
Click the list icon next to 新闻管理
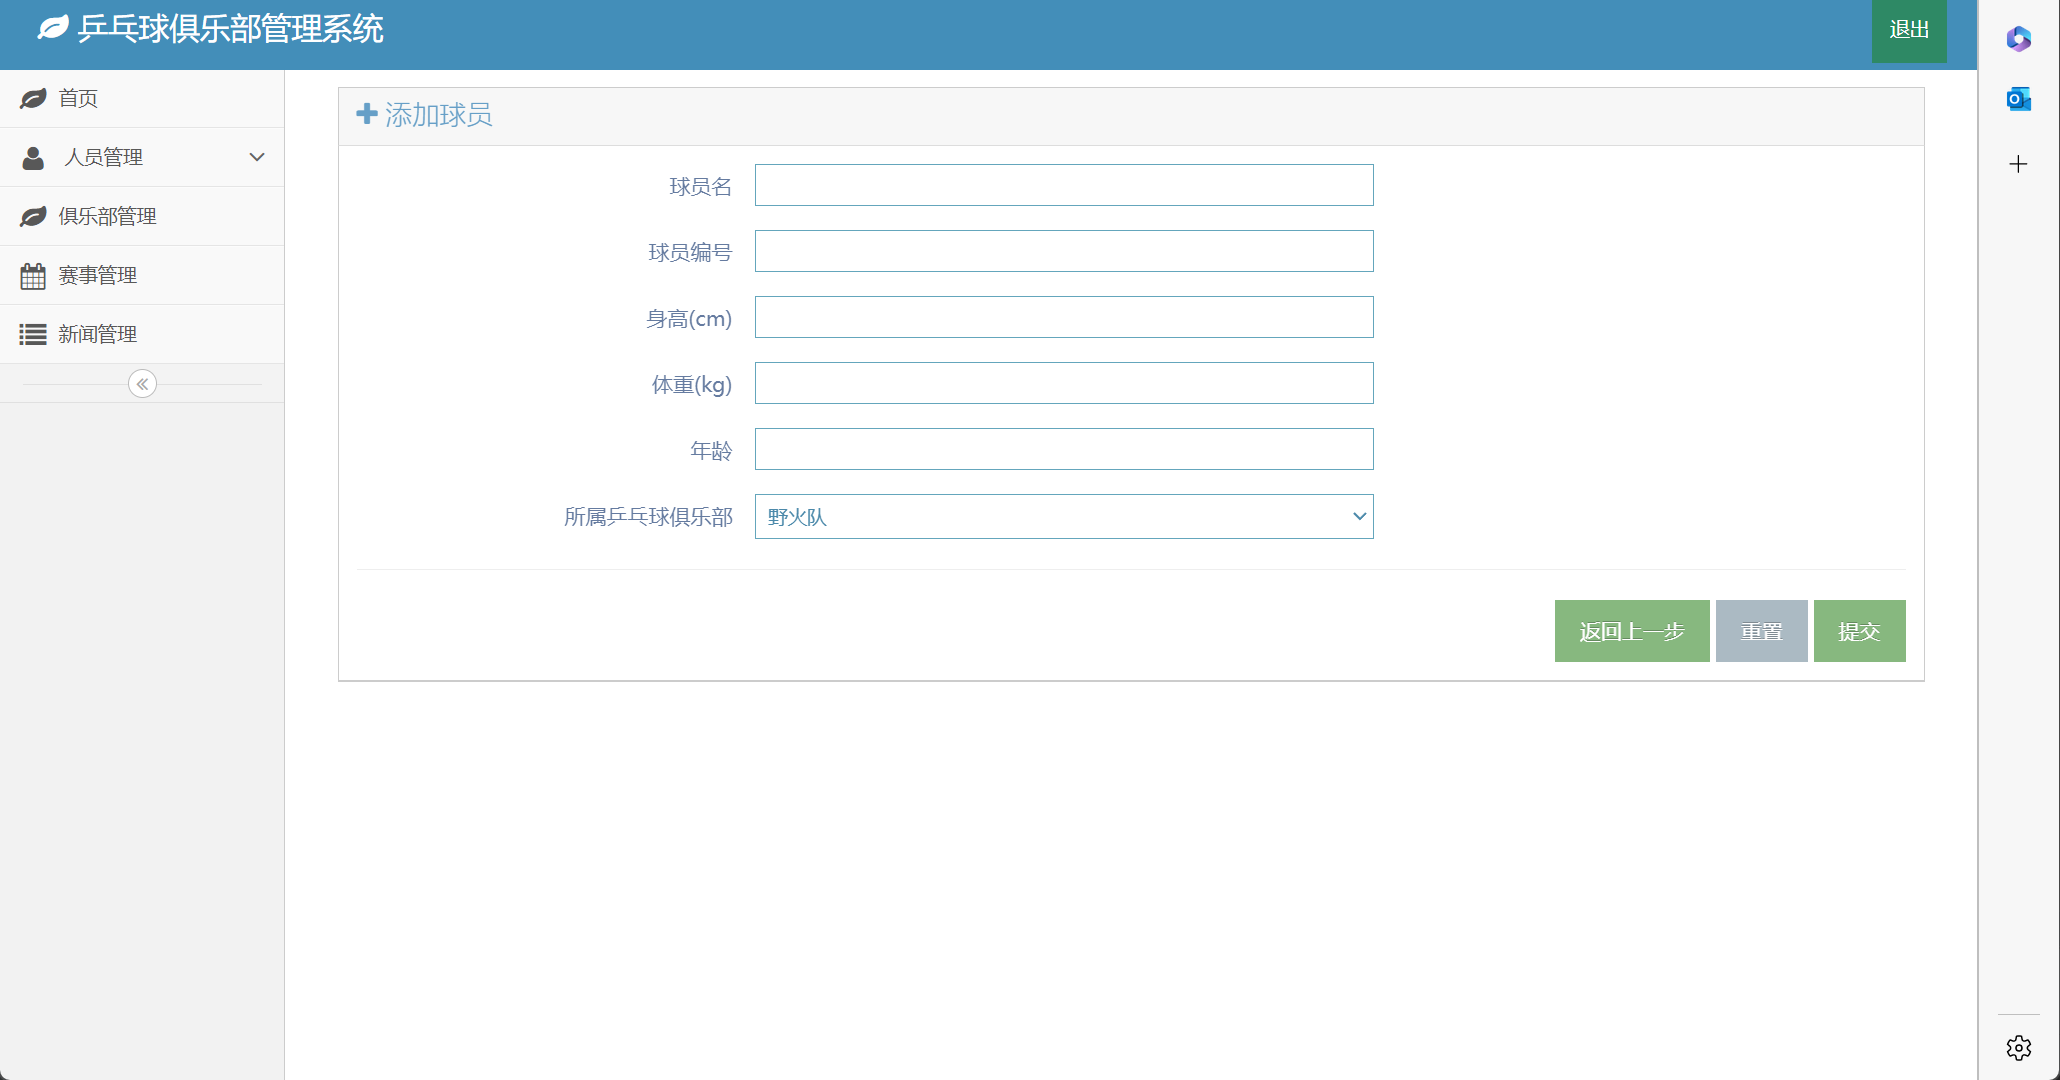pos(33,334)
